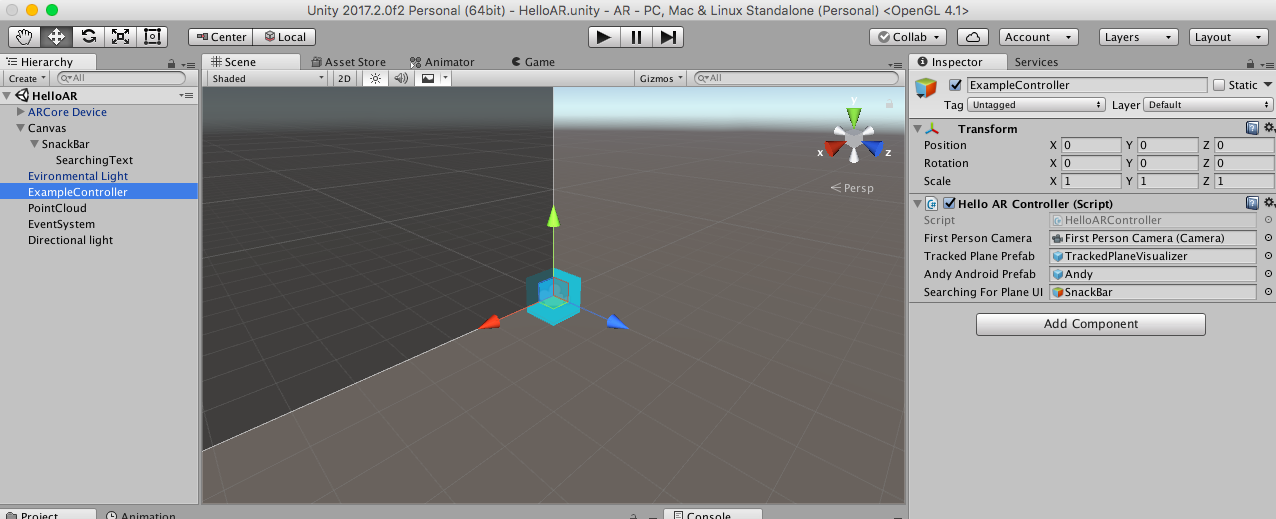Toggle scene effects image icon
1276x519 pixels.
point(427,78)
